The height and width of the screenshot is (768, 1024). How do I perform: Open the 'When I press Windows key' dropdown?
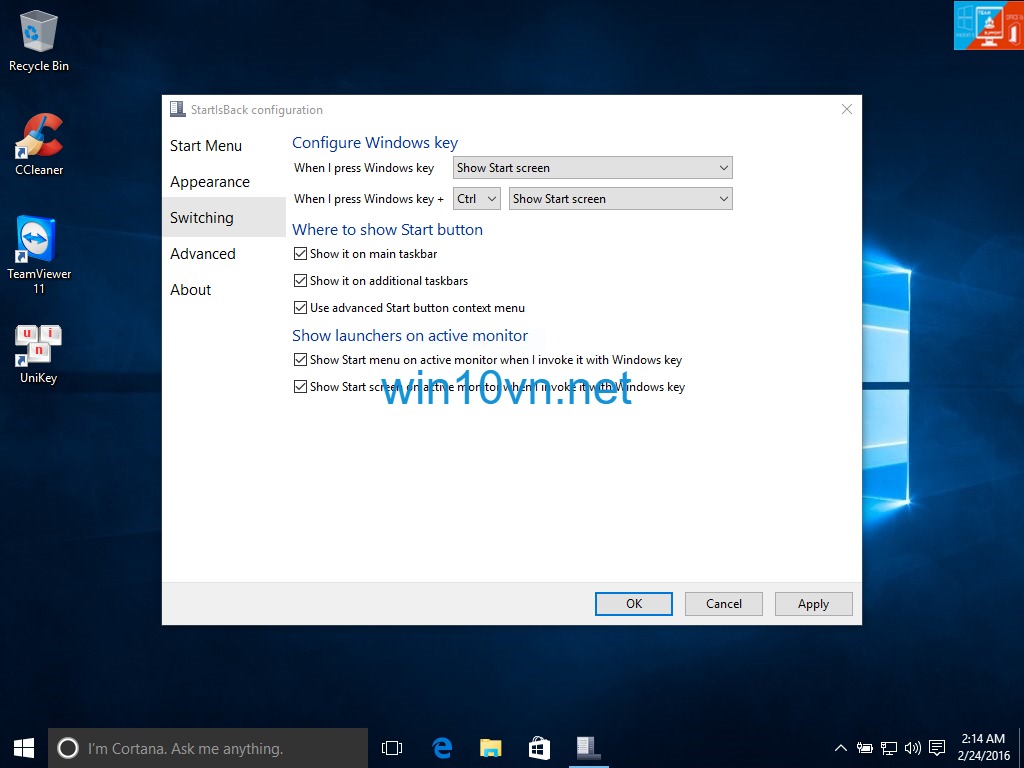(x=592, y=167)
